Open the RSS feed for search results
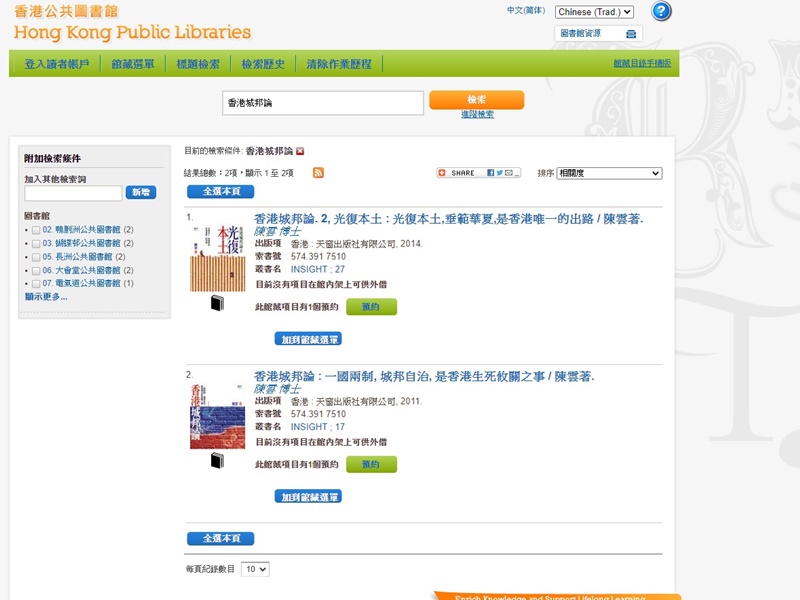The height and width of the screenshot is (600, 800). click(317, 172)
